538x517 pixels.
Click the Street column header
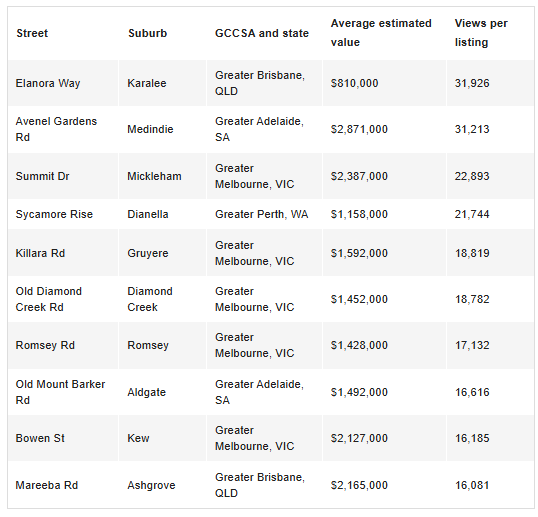[32, 33]
